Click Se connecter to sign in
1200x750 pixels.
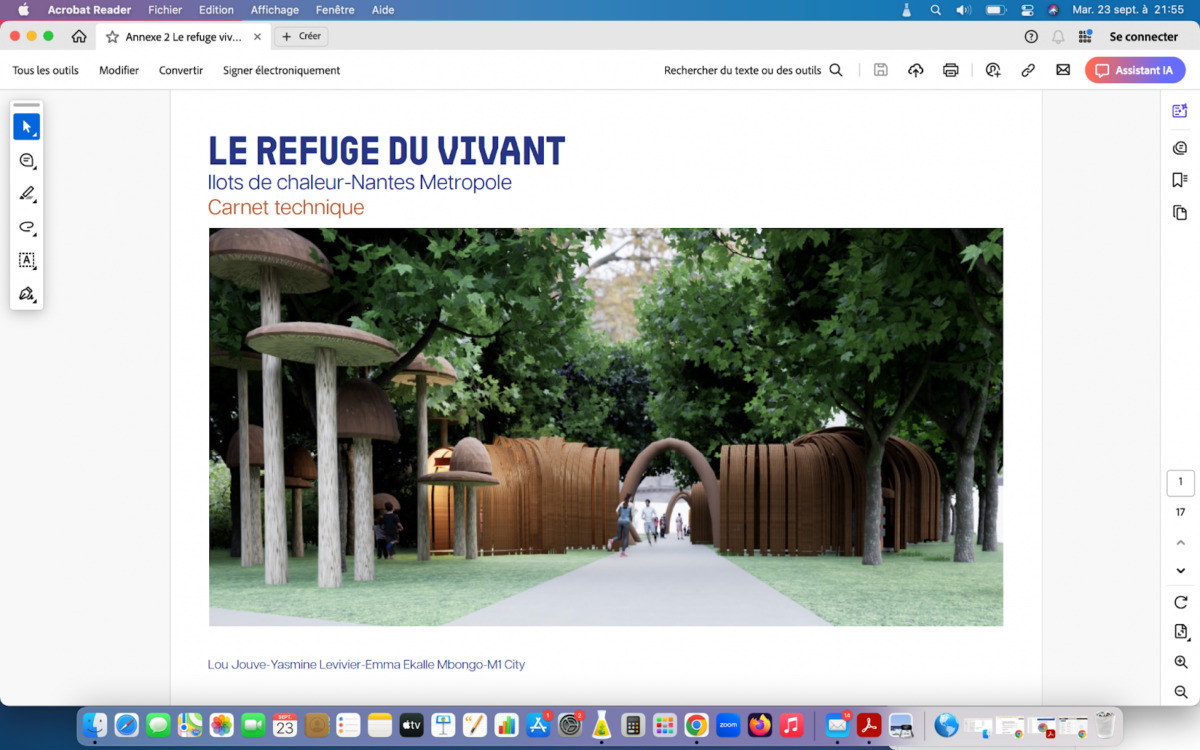pyautogui.click(x=1144, y=37)
